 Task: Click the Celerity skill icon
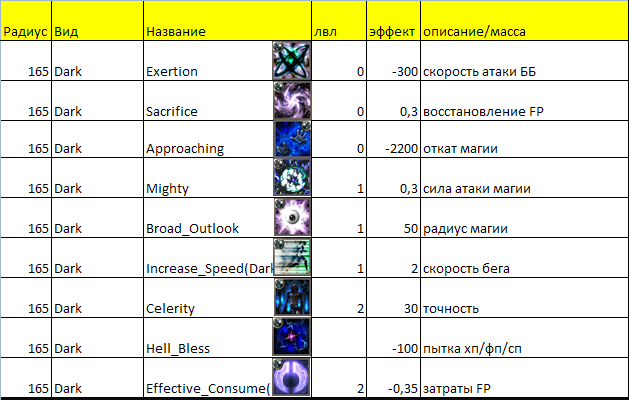[x=292, y=298]
